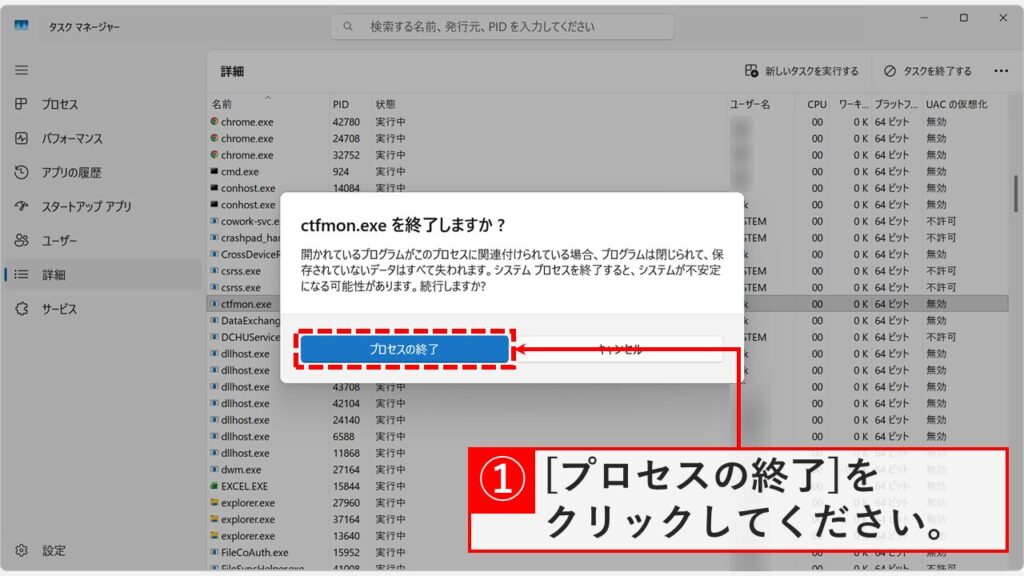Click 新しいタスクを実行する button
Screen dimensions: 1024x576
802,71
